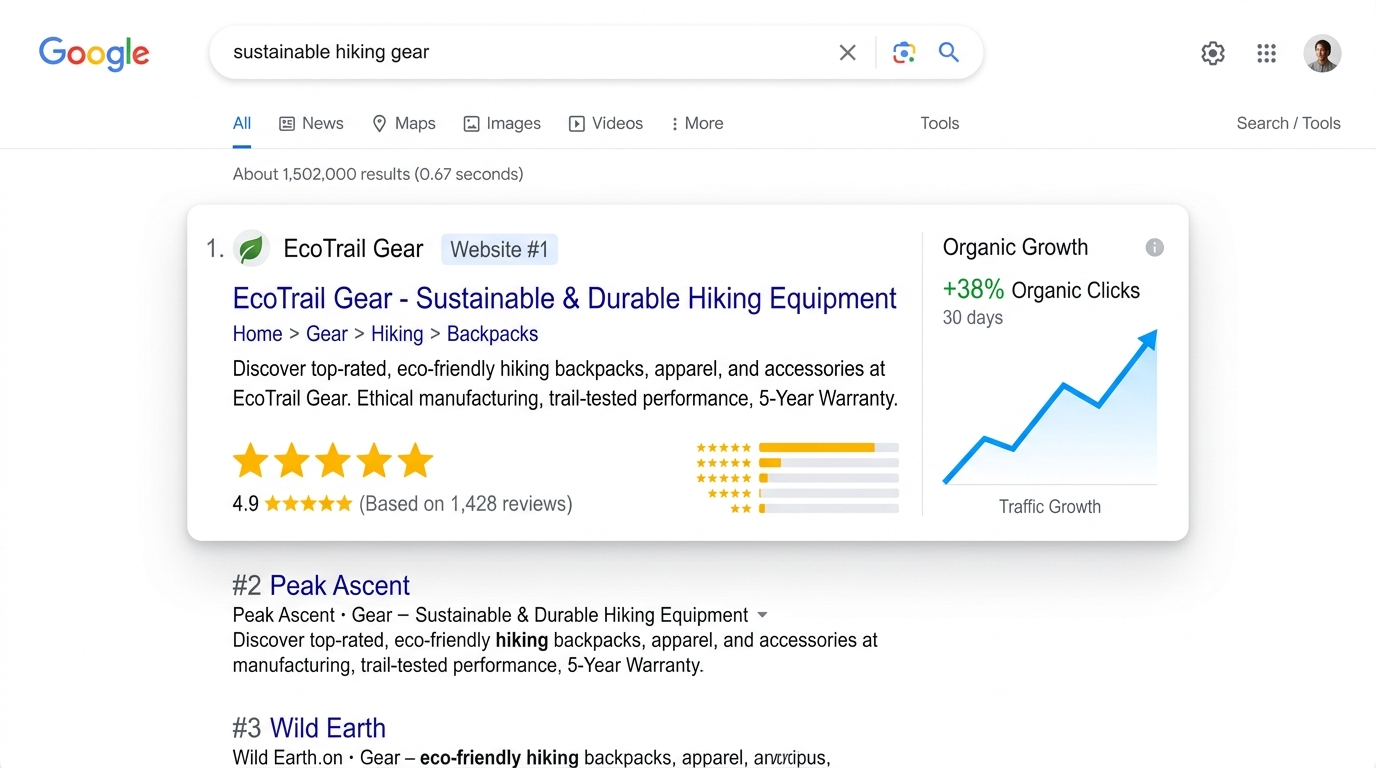The height and width of the screenshot is (768, 1376).
Task: Click the results count text
Action: coord(378,174)
